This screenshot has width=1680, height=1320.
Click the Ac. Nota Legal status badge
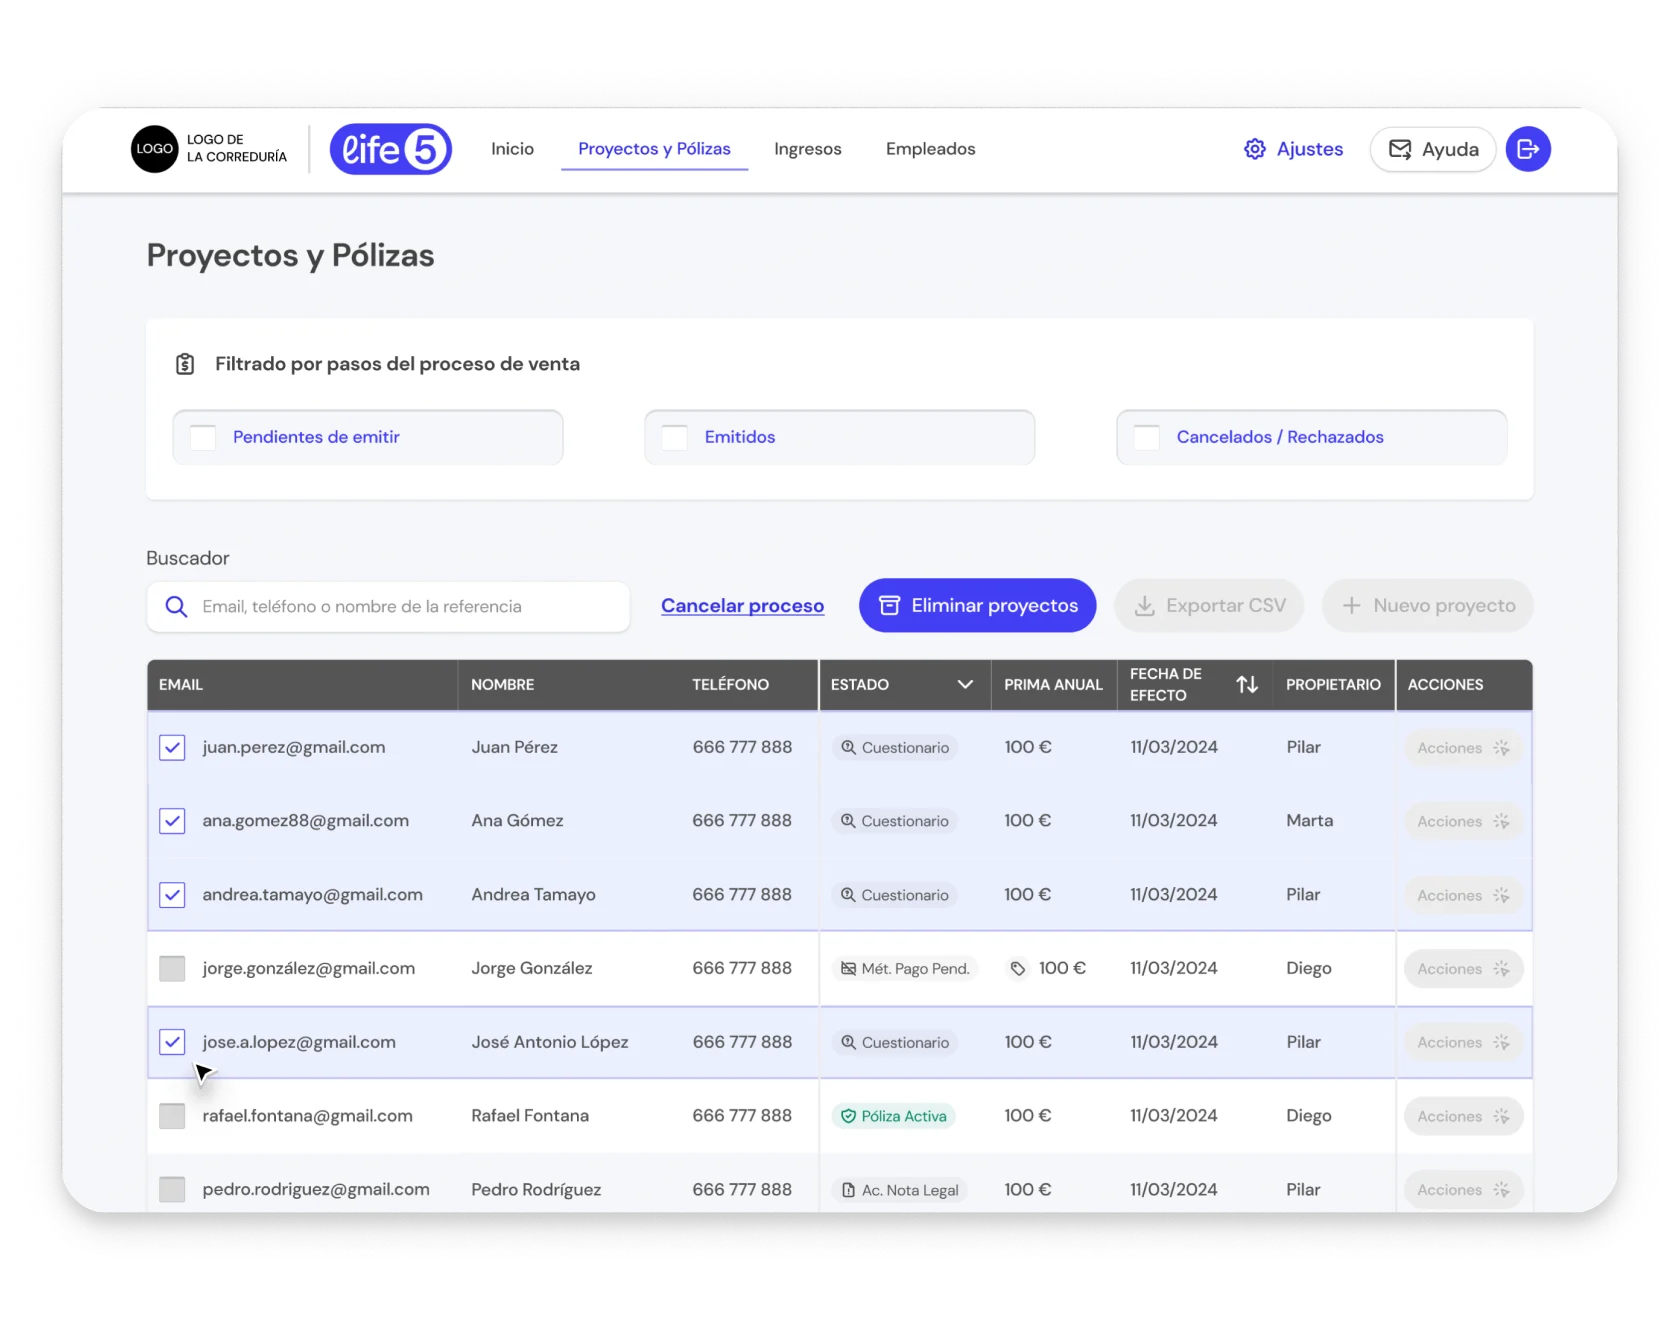coord(899,1190)
